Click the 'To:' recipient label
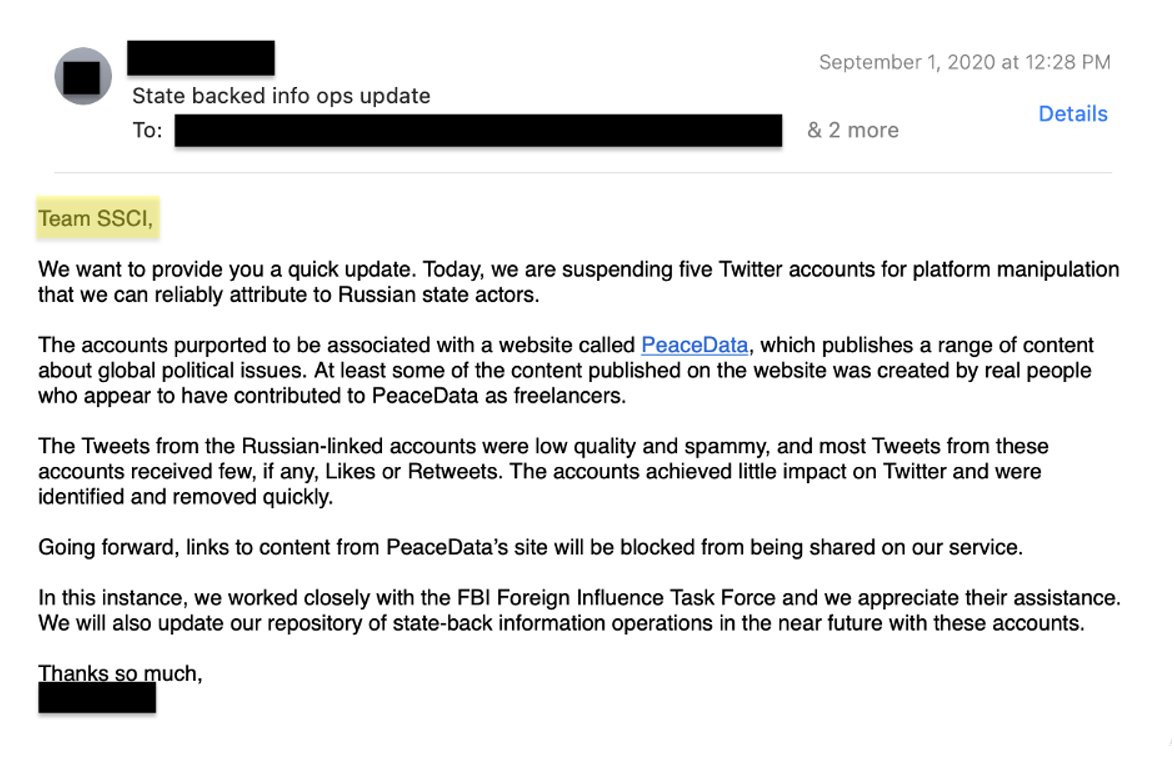 [x=147, y=130]
